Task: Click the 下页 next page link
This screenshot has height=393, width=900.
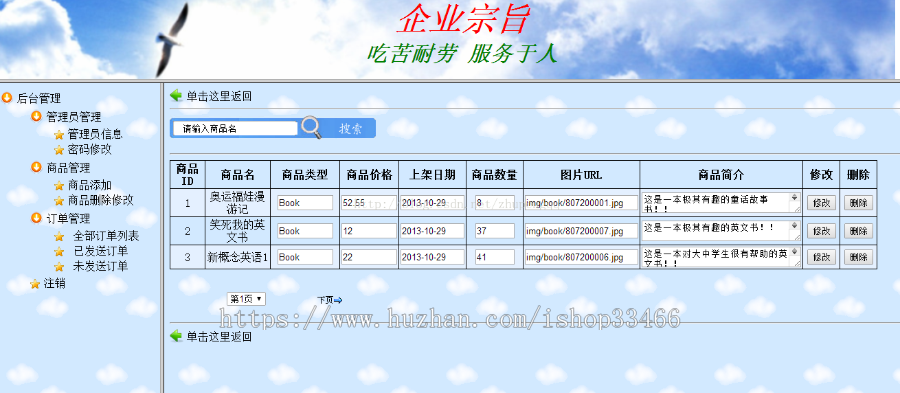Action: (325, 299)
